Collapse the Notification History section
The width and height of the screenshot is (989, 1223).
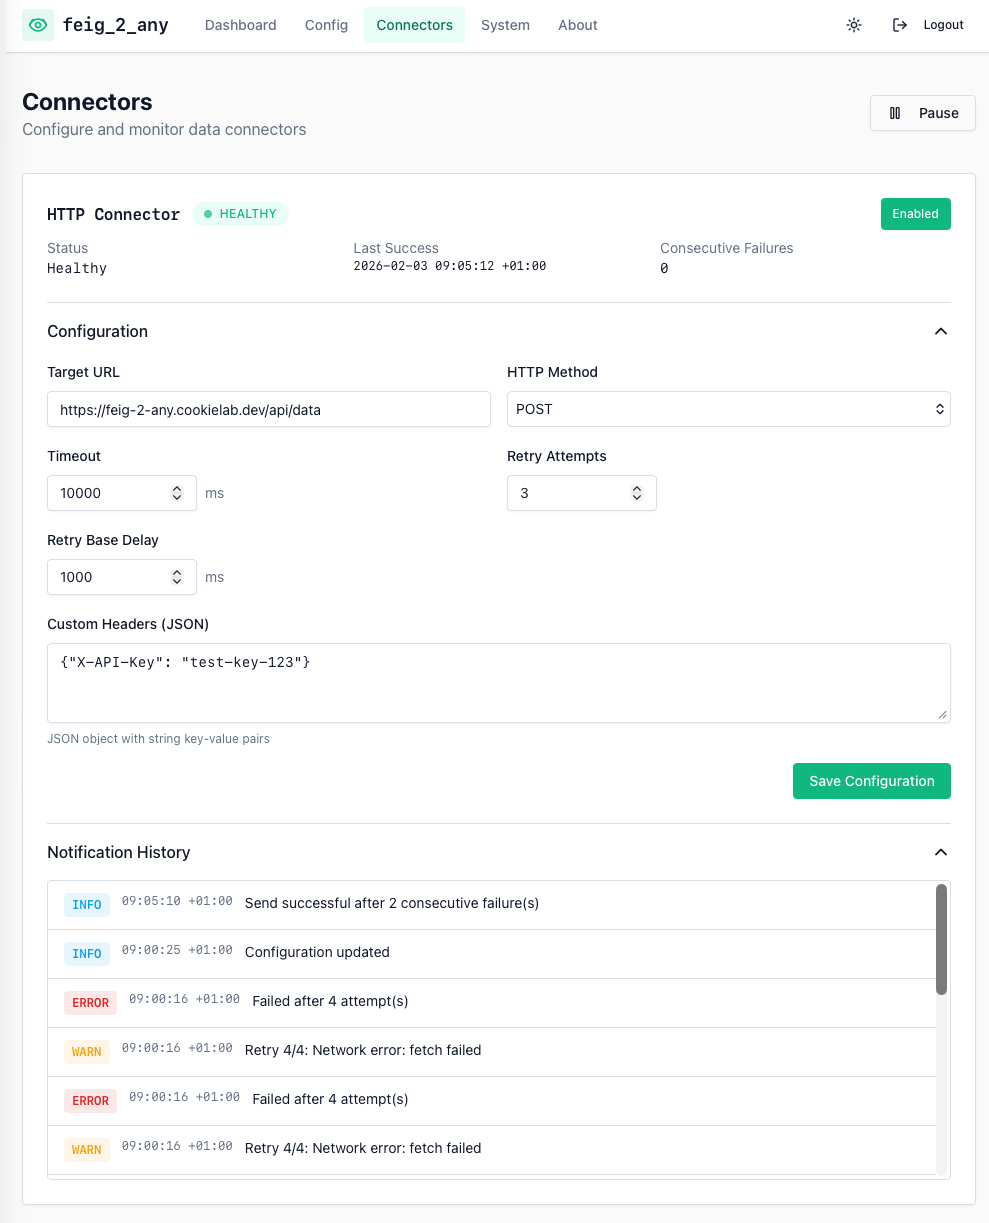tap(940, 852)
